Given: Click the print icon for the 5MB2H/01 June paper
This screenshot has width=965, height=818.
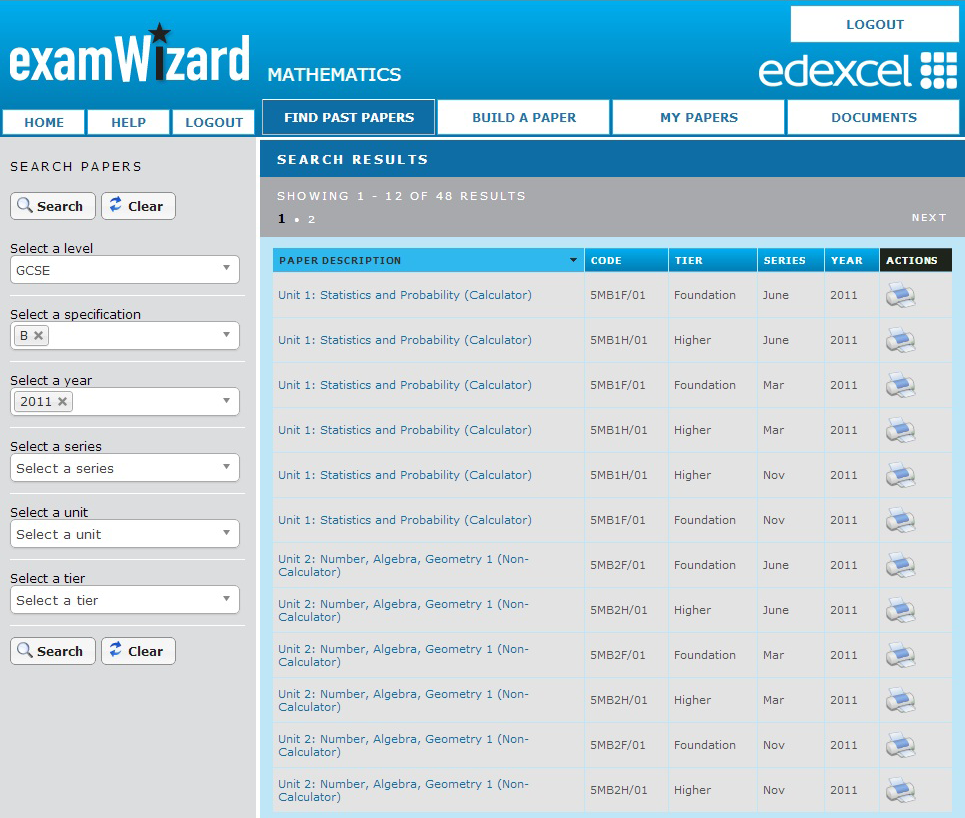Looking at the screenshot, I should [900, 610].
